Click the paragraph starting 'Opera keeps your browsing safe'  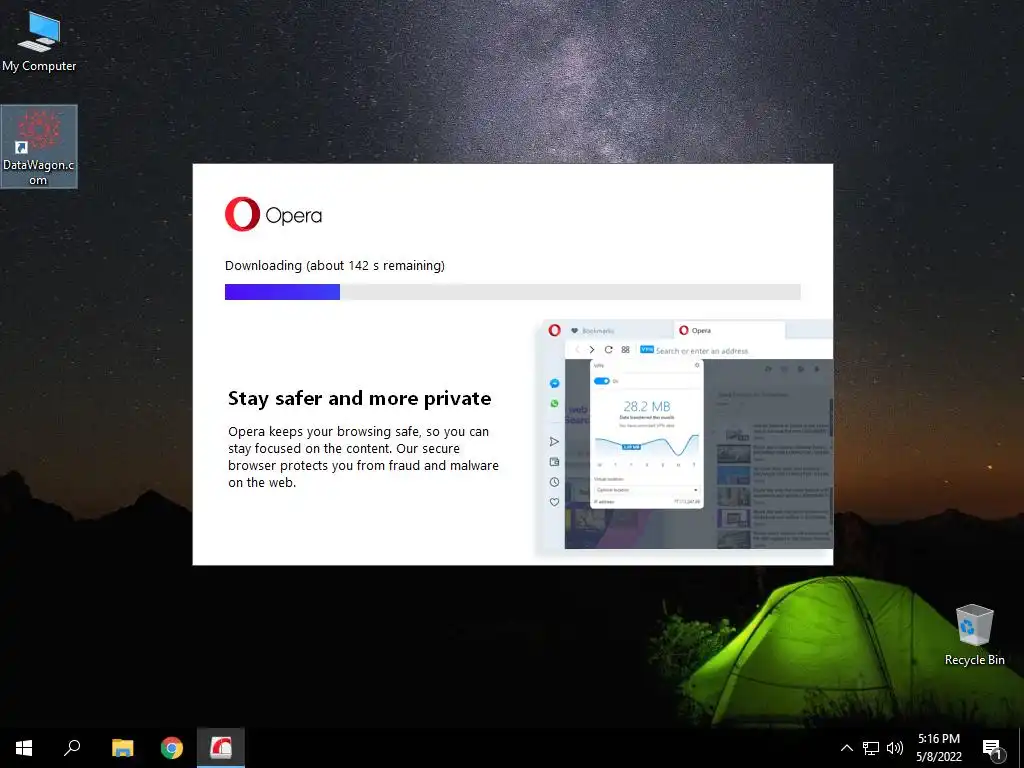click(x=363, y=457)
